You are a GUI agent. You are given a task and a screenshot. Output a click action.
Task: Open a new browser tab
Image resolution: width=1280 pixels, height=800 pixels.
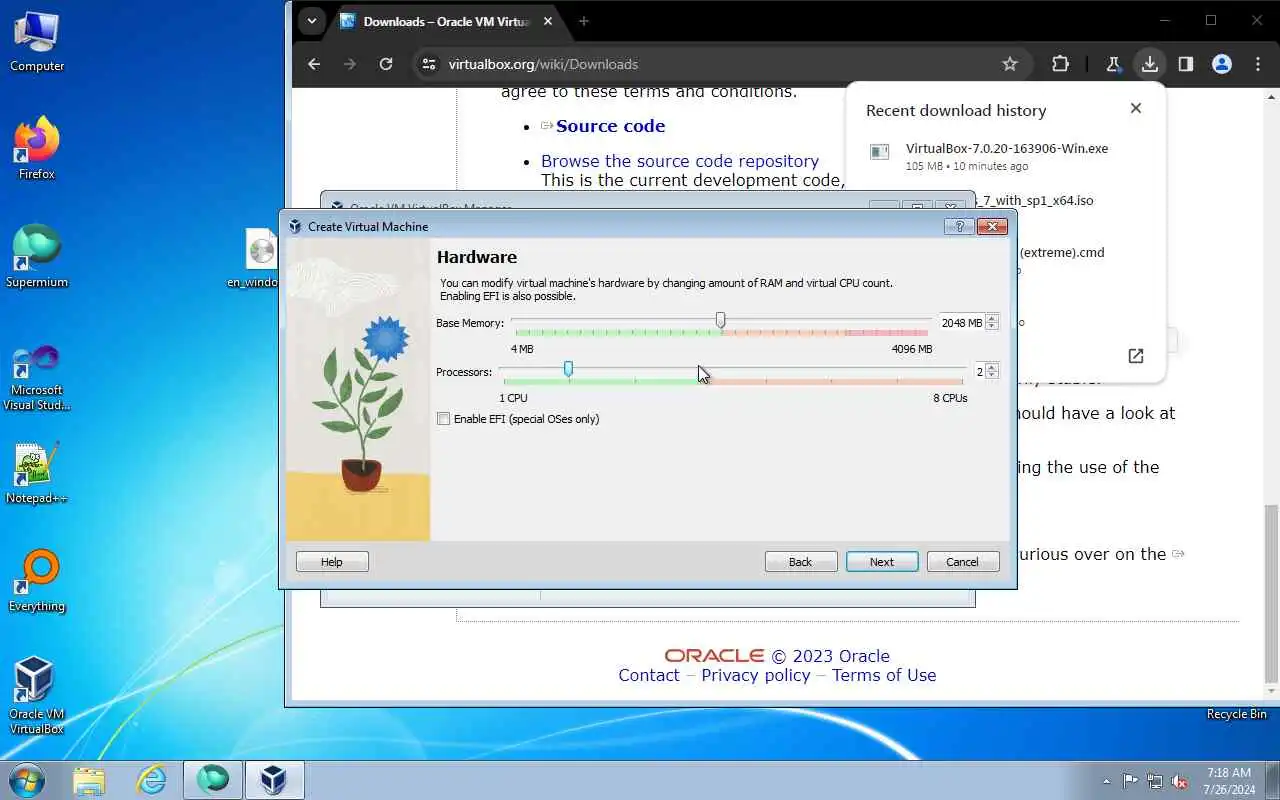click(584, 21)
